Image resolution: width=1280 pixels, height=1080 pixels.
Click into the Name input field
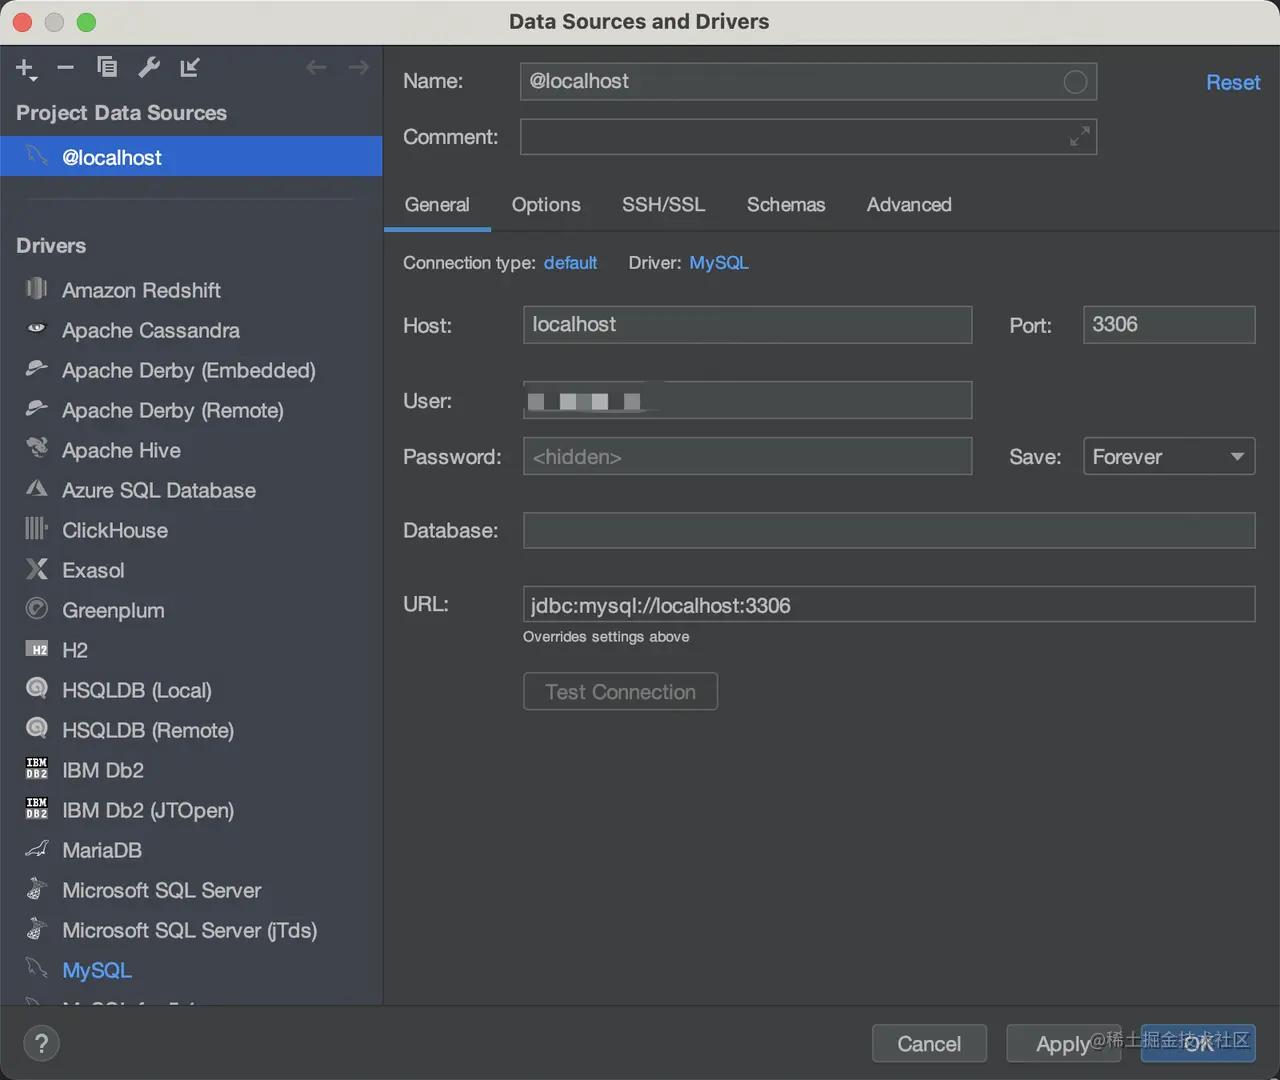pyautogui.click(x=808, y=82)
